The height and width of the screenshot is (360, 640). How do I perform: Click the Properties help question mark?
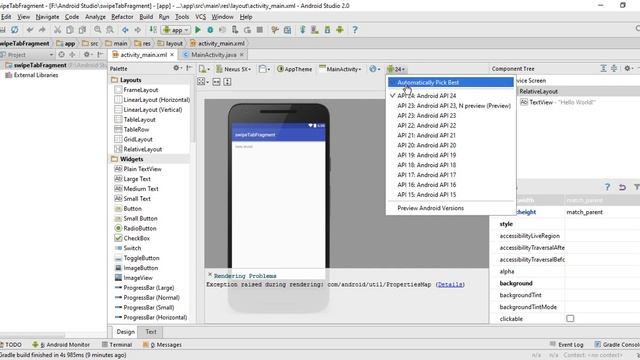[x=607, y=187]
